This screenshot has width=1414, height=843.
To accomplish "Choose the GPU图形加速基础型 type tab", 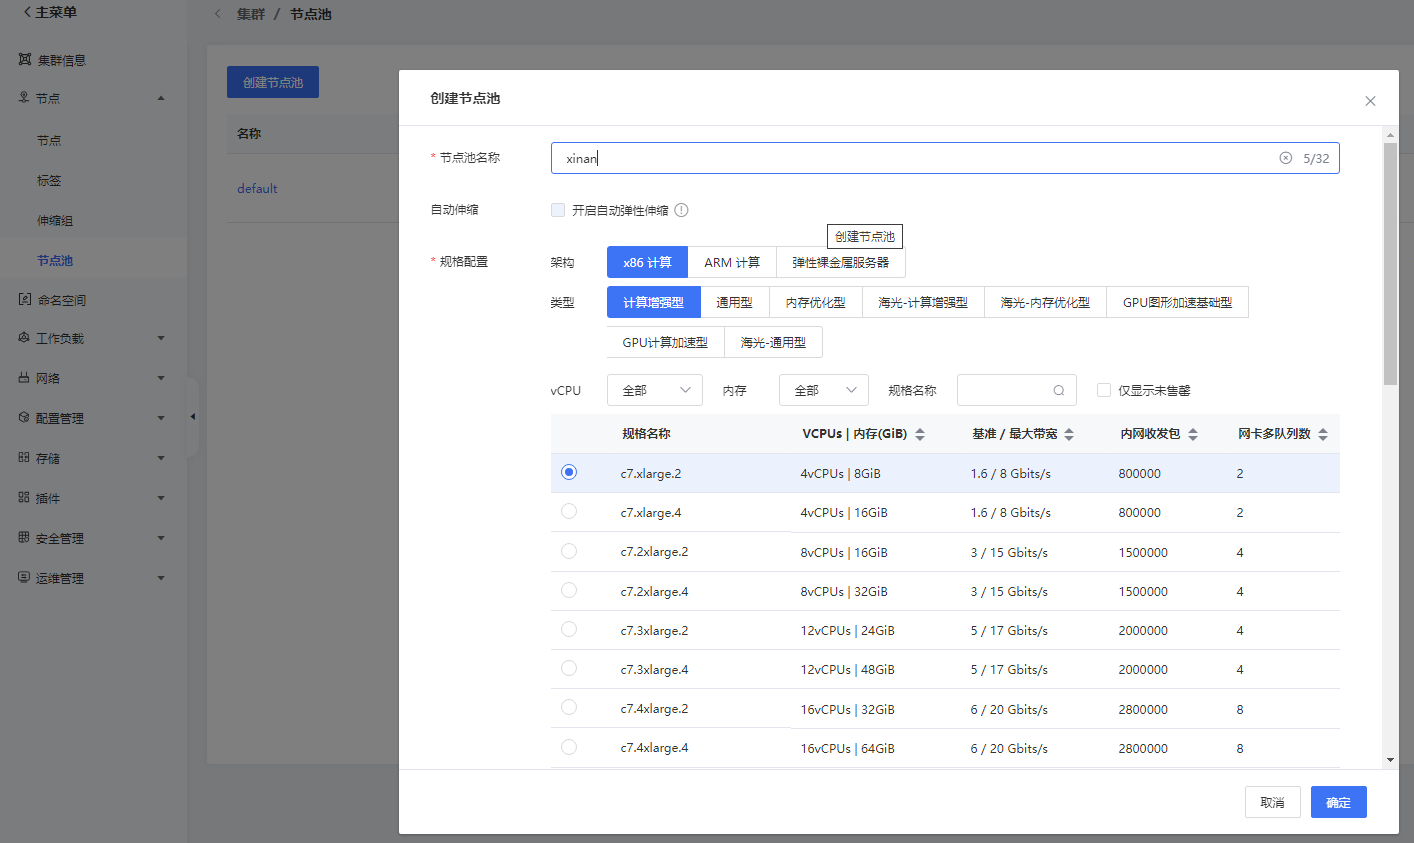I will (x=1177, y=302).
